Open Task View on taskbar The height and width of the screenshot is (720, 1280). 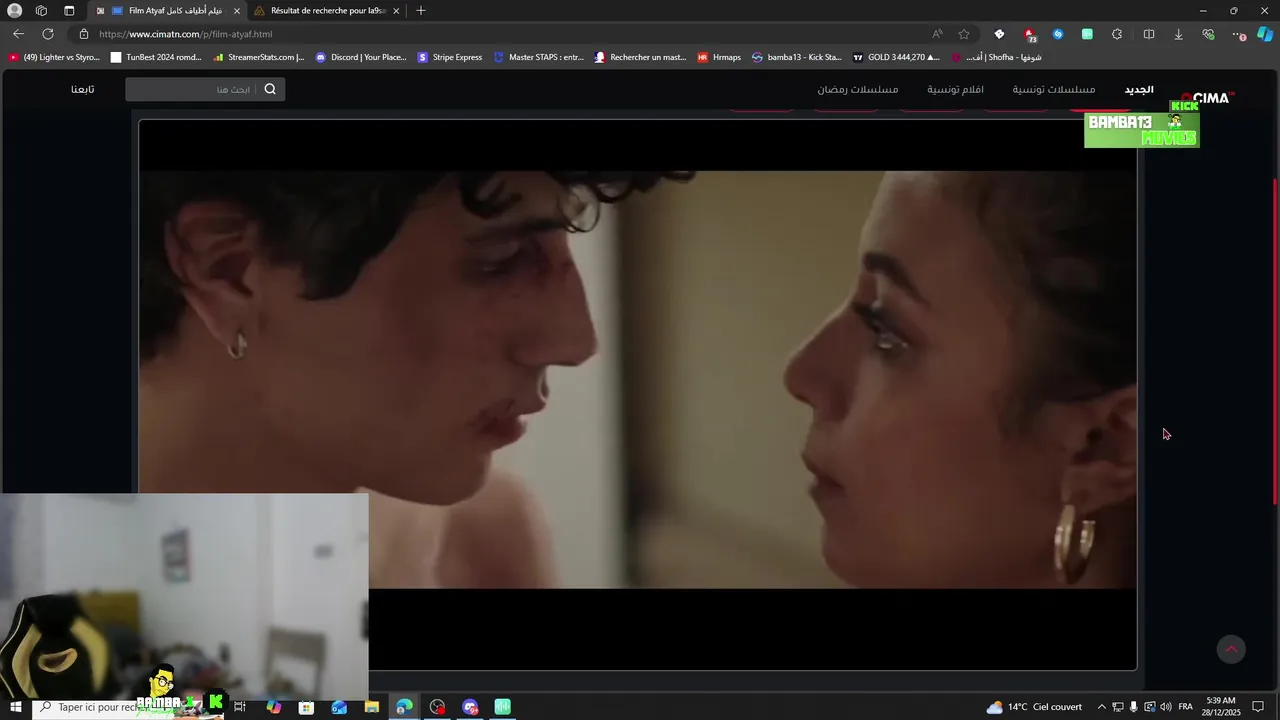coord(240,707)
